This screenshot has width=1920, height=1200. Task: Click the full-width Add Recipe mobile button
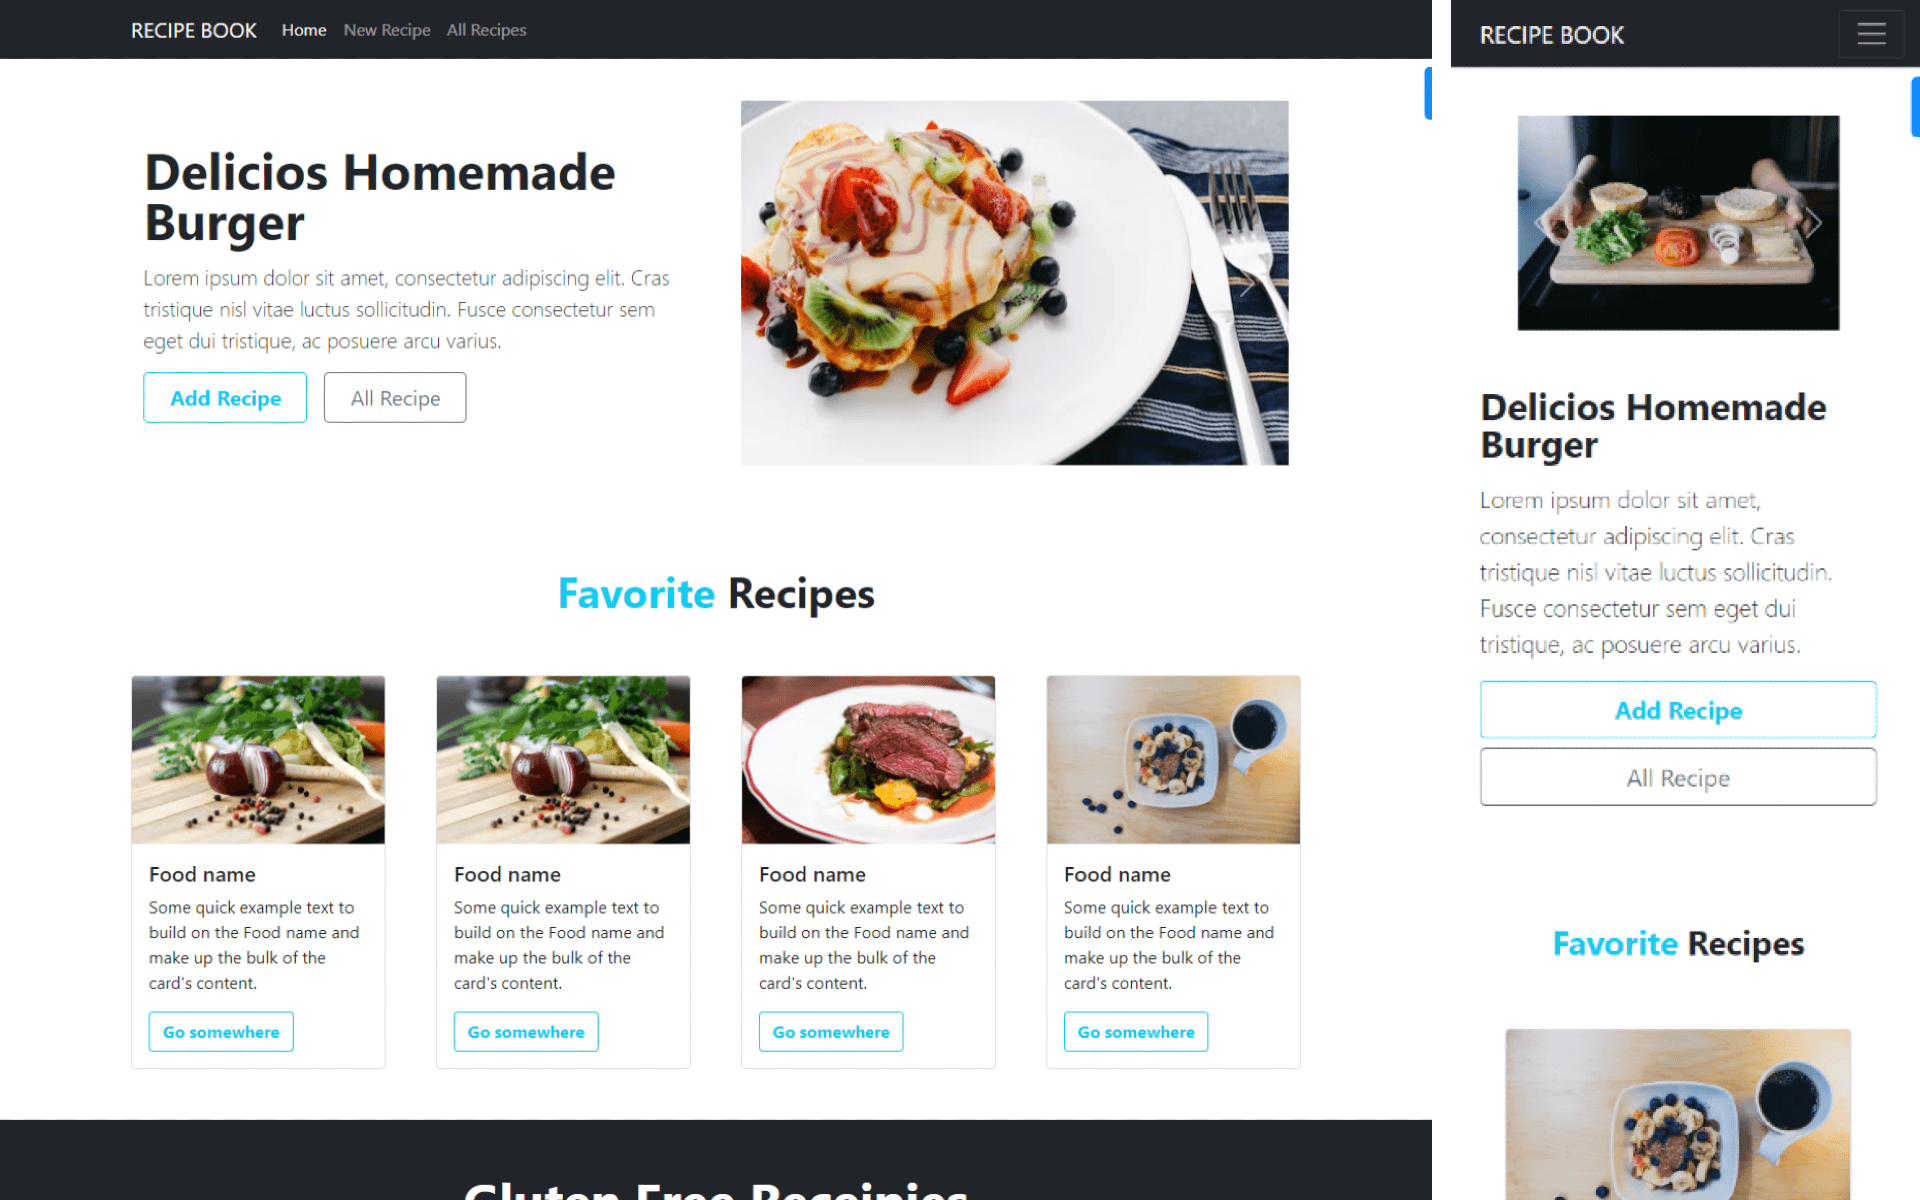coord(1678,710)
